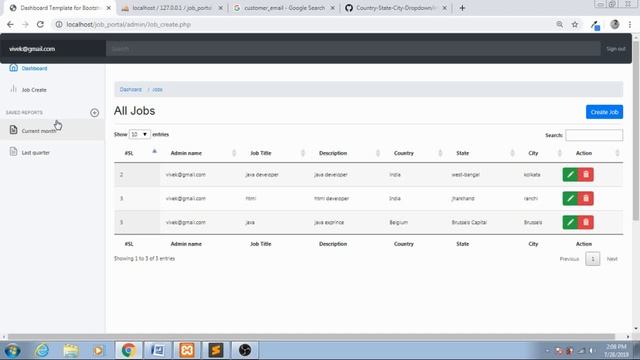Sort by the State column
Screen dimensions: 640x360
click(x=481, y=153)
